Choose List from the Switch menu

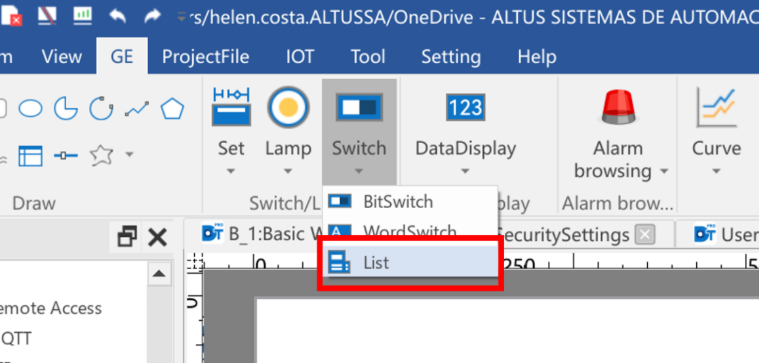(412, 263)
